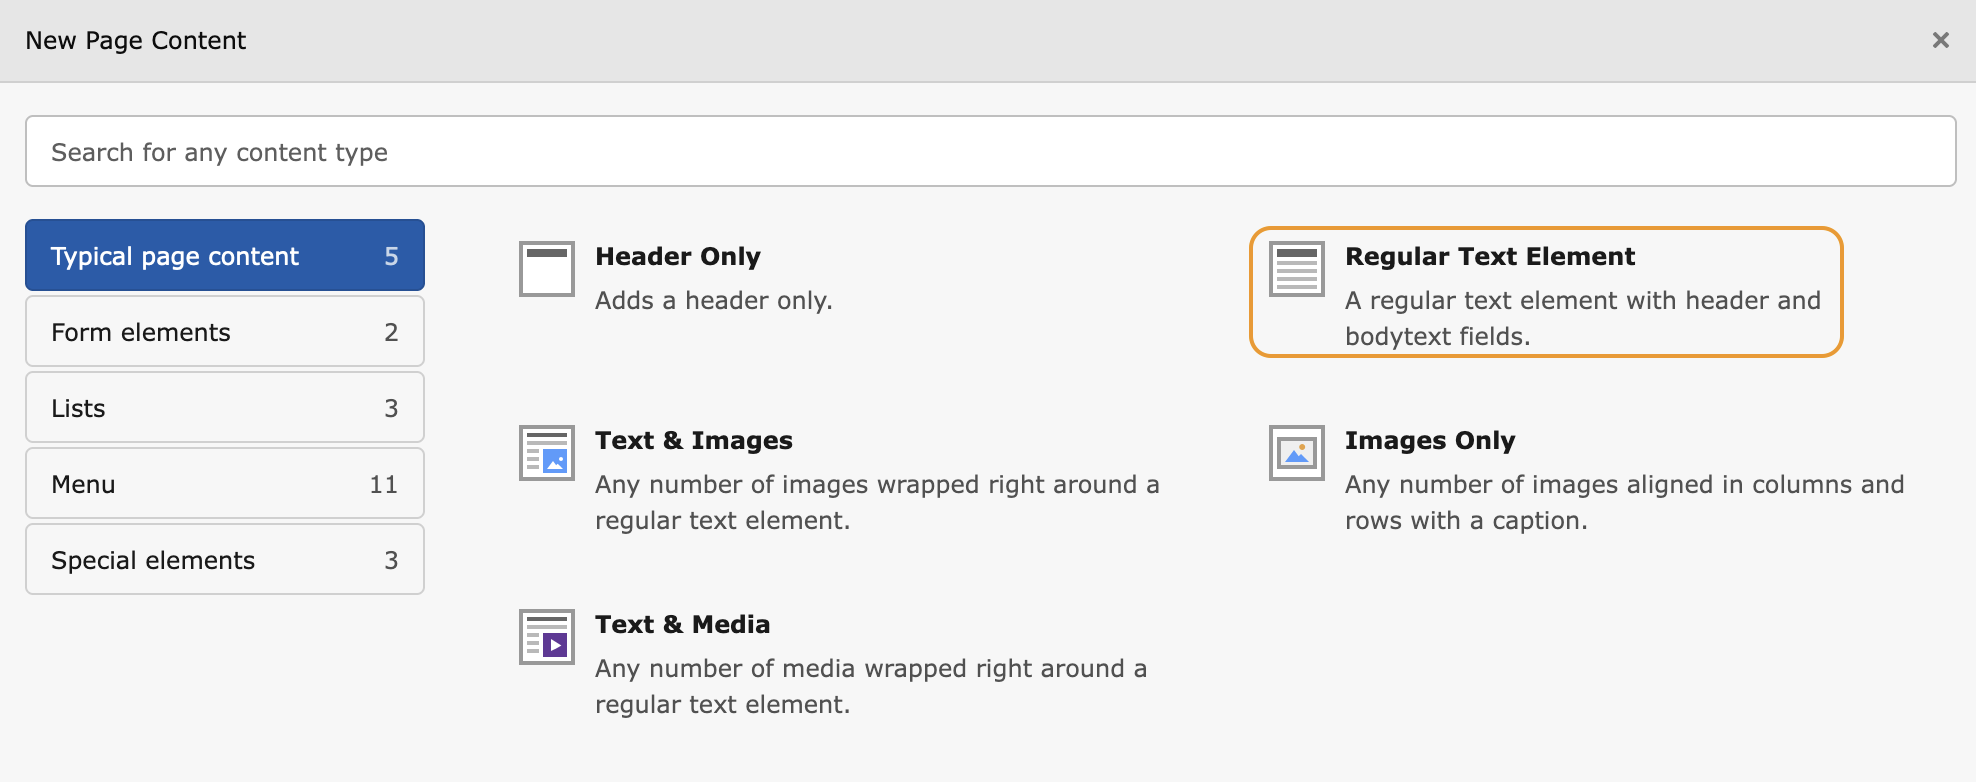The width and height of the screenshot is (1976, 782).
Task: Click 'Adds a header only.' description
Action: pyautogui.click(x=714, y=300)
